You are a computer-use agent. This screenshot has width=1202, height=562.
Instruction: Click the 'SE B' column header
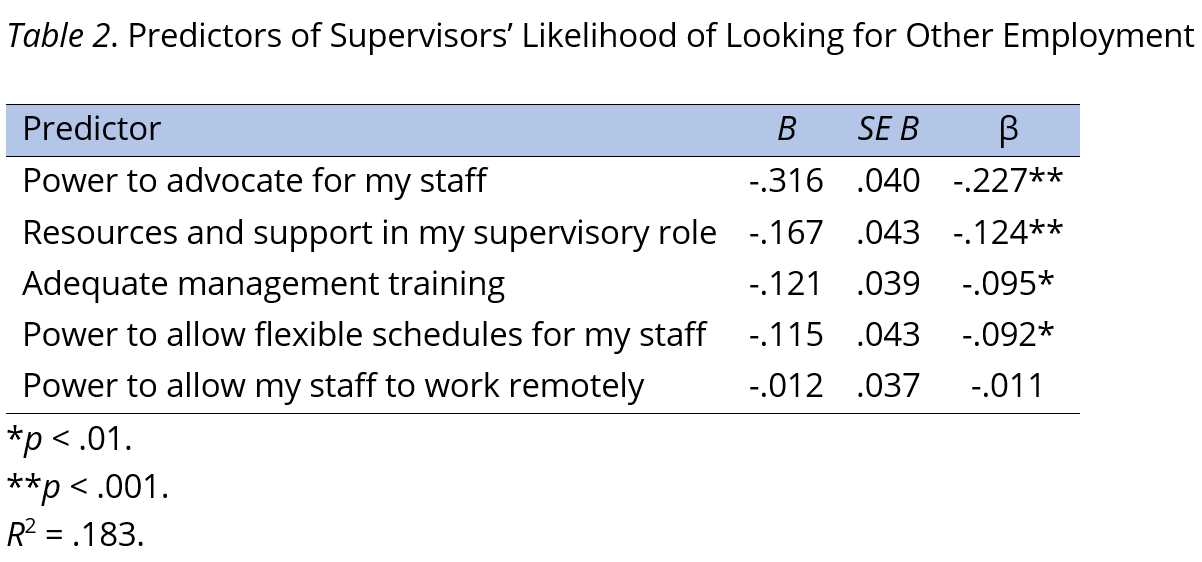pyautogui.click(x=887, y=130)
